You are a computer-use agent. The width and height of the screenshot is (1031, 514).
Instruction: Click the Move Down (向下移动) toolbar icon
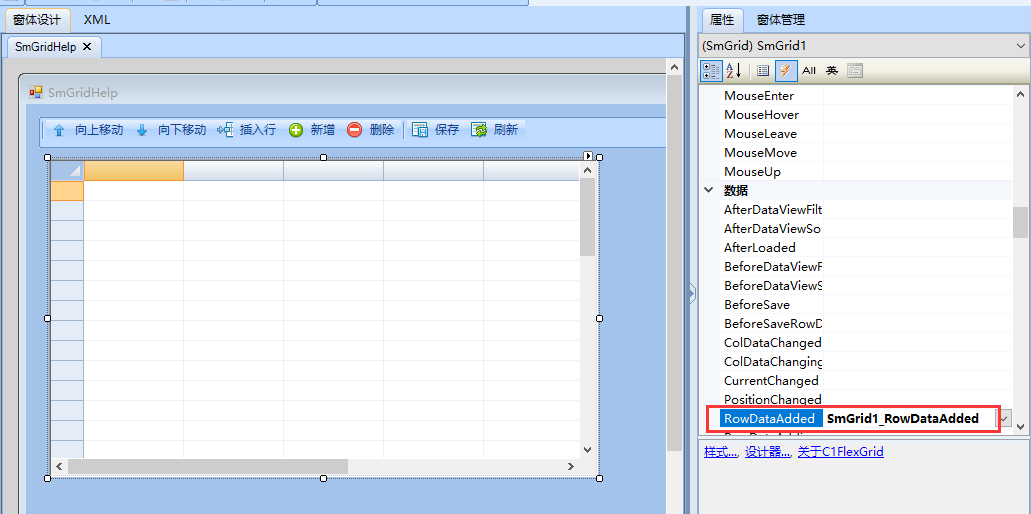click(141, 130)
